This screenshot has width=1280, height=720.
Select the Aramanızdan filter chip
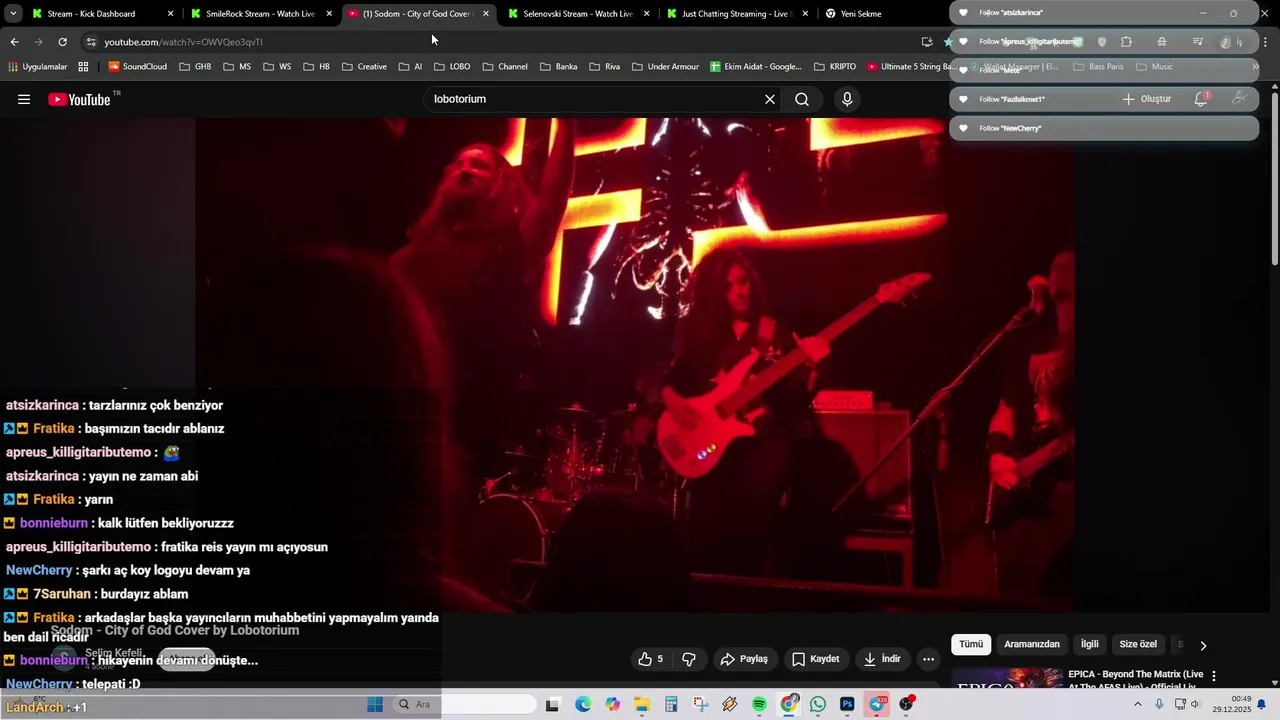1032,644
